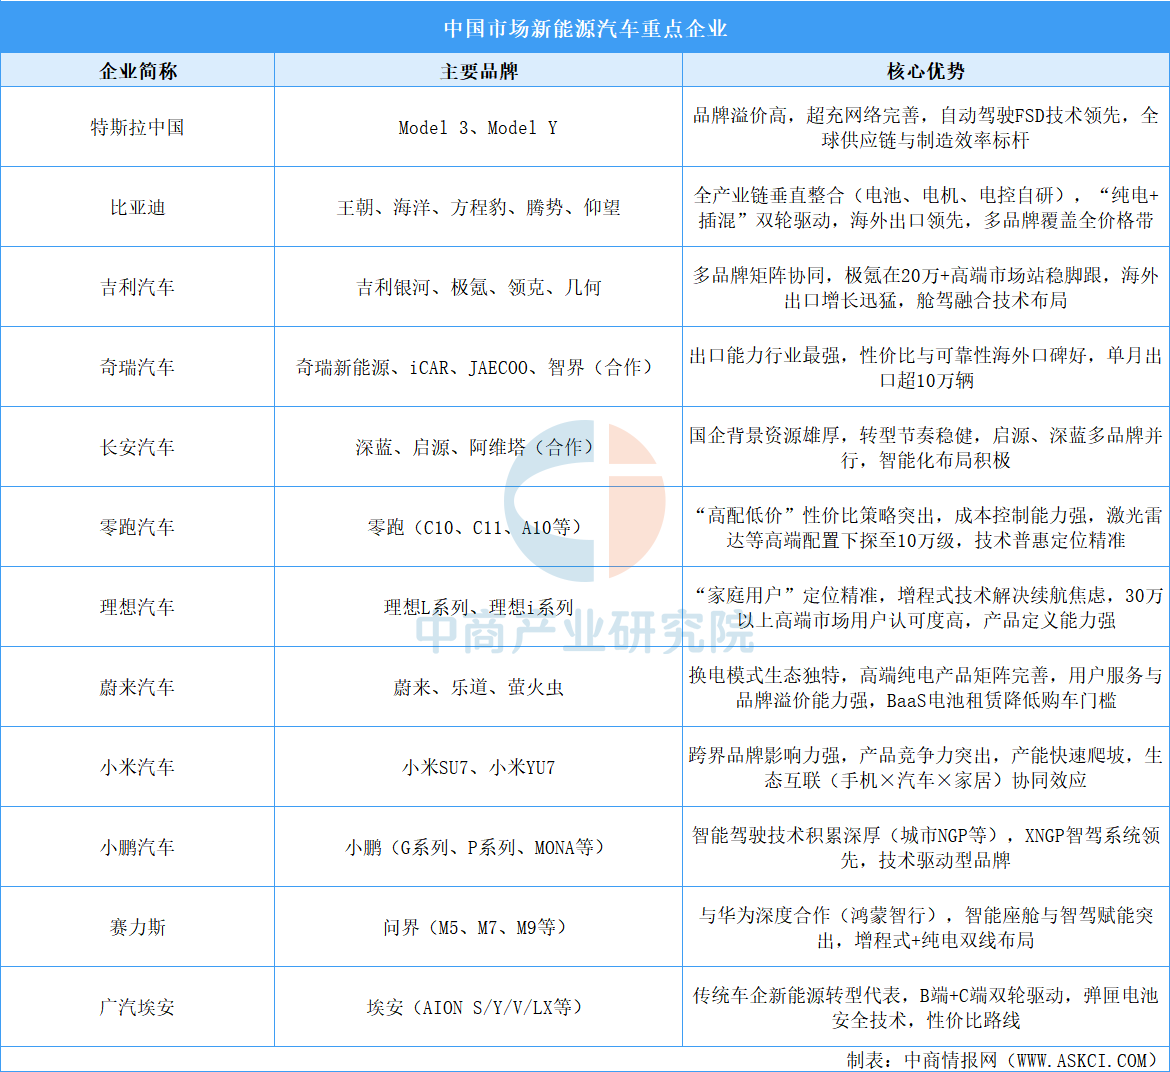The width and height of the screenshot is (1170, 1072).
Task: Select the advantage text starting 多品牌矩阵协同
Action: [x=925, y=287]
